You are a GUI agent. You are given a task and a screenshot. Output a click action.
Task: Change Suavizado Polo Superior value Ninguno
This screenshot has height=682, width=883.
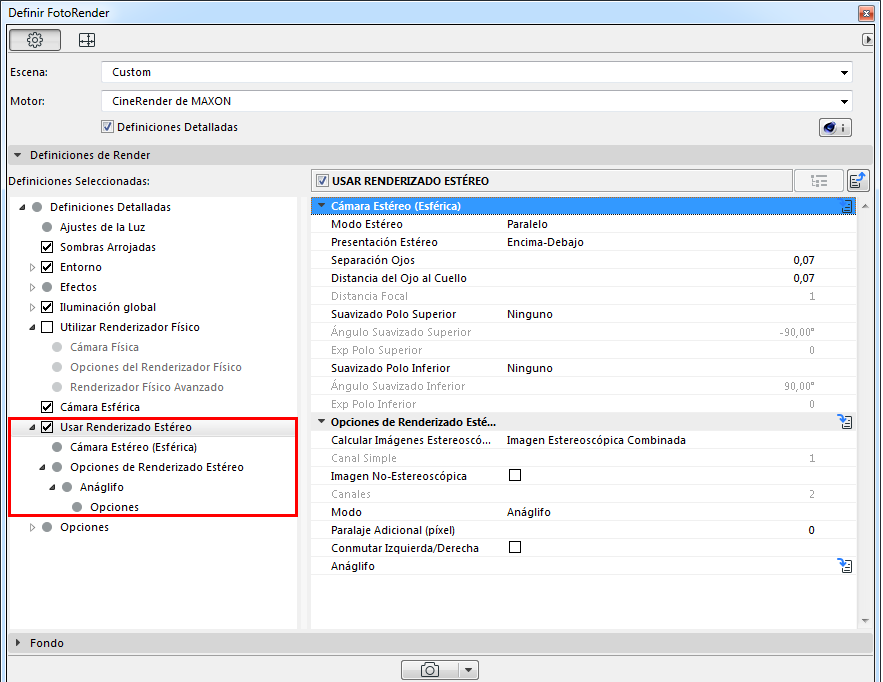(x=529, y=314)
